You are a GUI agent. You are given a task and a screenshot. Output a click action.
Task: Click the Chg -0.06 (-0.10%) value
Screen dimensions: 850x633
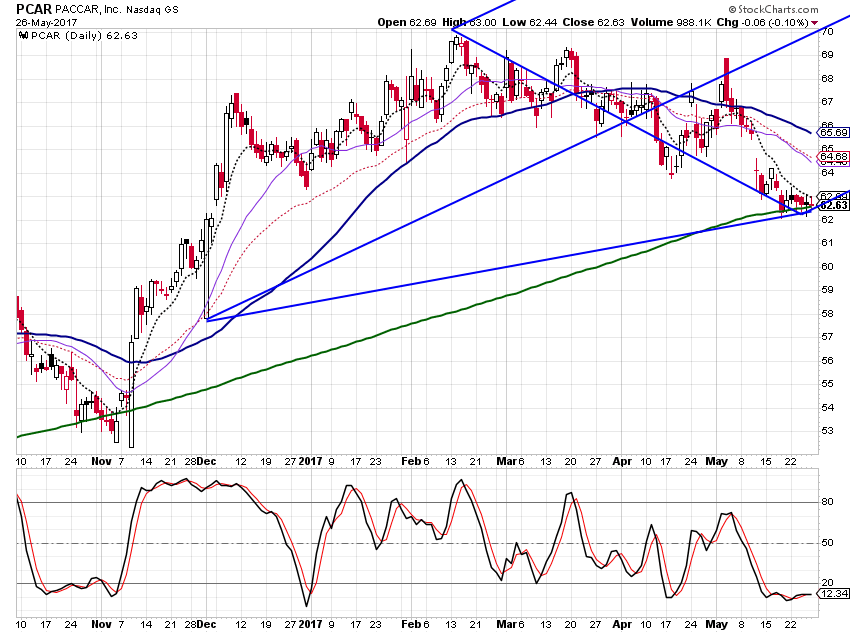tap(762, 22)
